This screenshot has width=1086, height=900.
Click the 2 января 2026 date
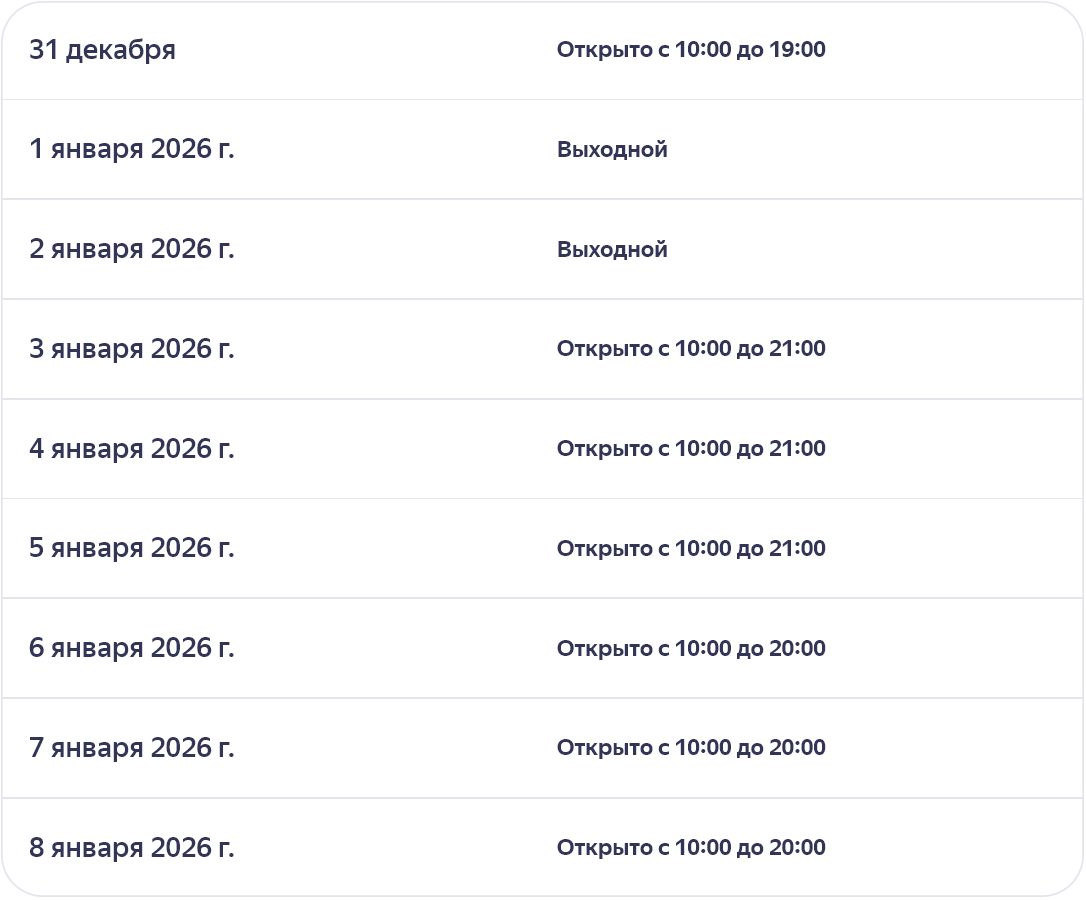click(131, 249)
